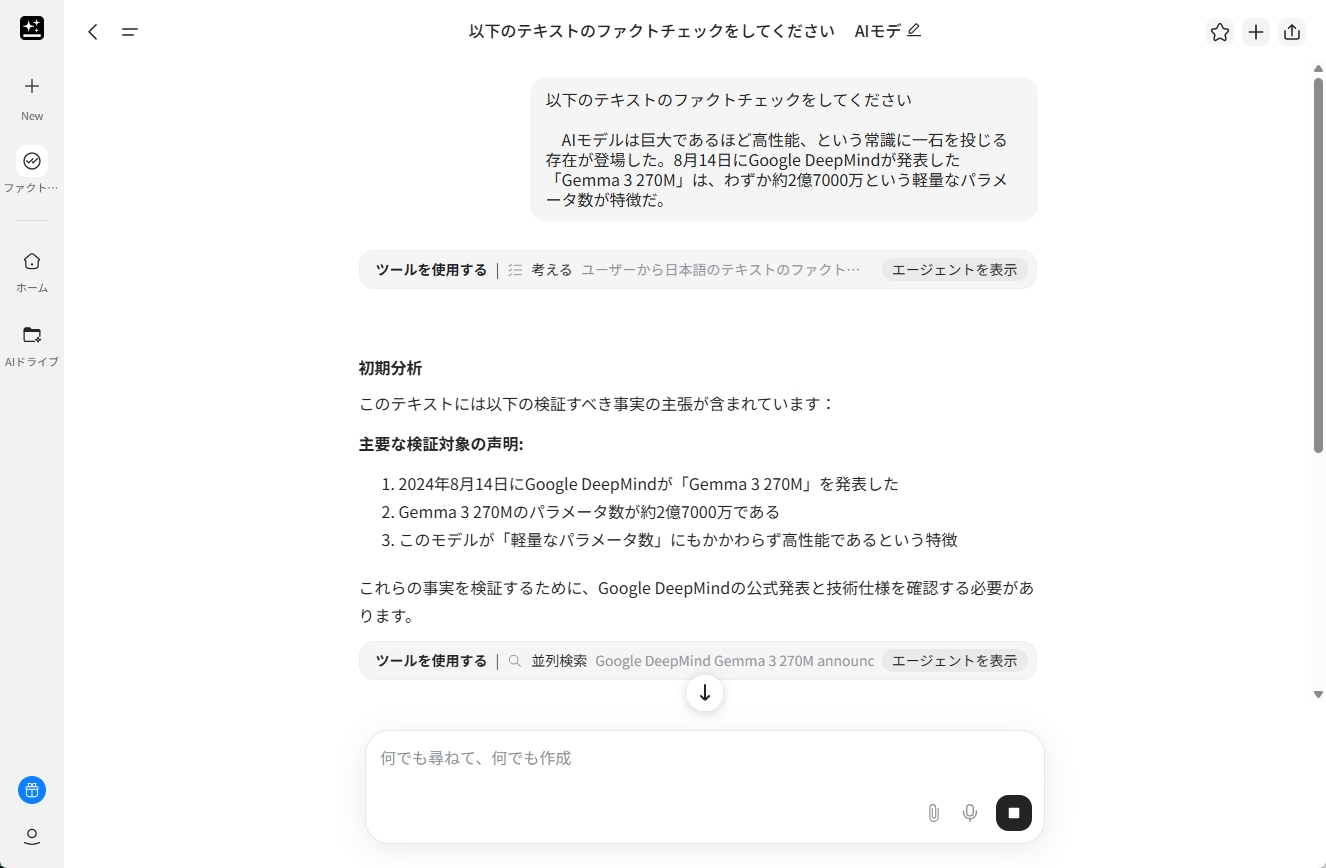Click エージェントを表示 on 考える row
Screen dimensions: 1326x868
(954, 270)
